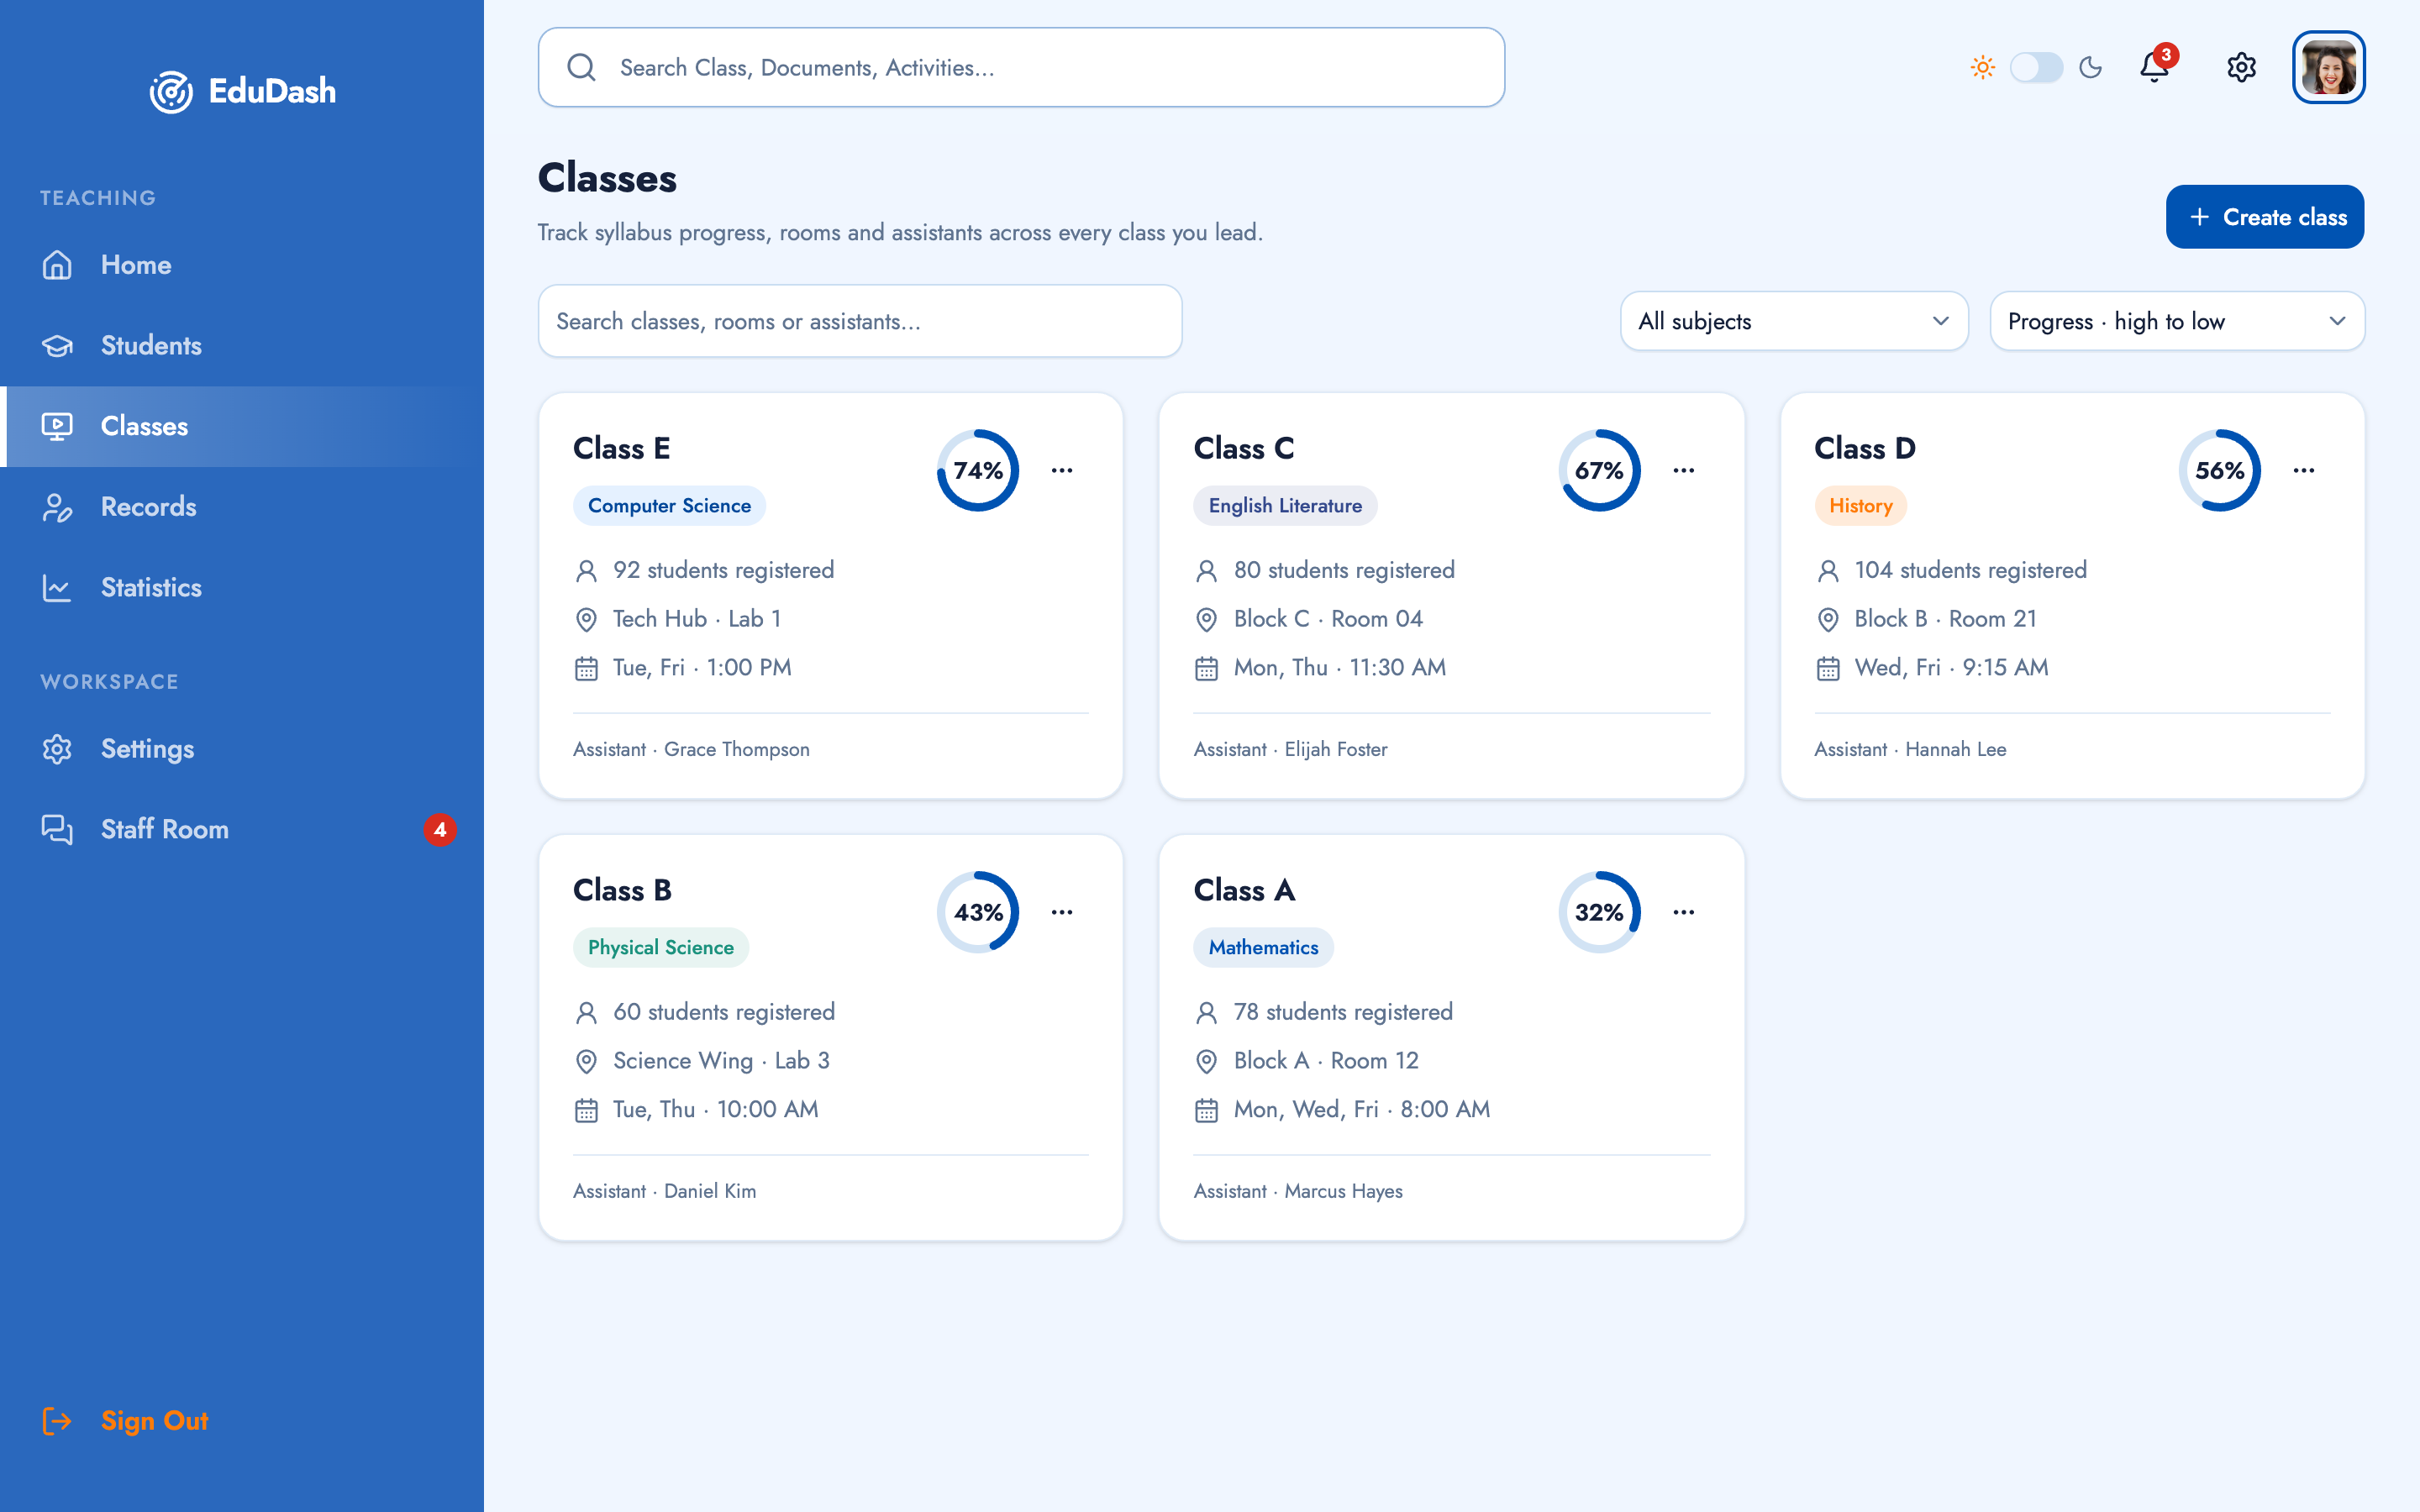Open the notifications bell
This screenshot has height=1512, width=2420.
tap(2154, 67)
